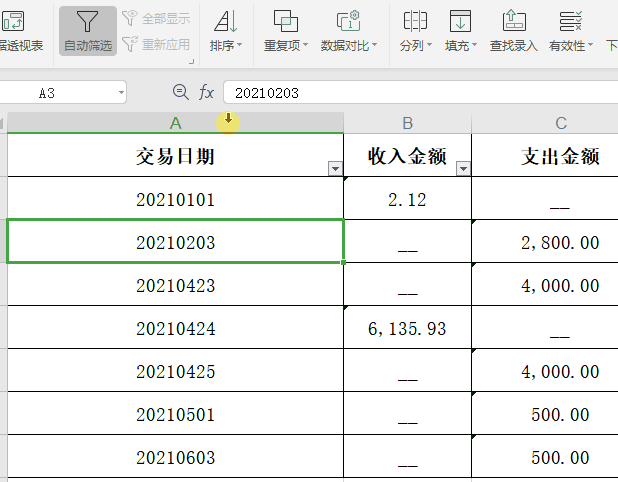The height and width of the screenshot is (482, 618).
Task: Select column A header
Action: [175, 123]
